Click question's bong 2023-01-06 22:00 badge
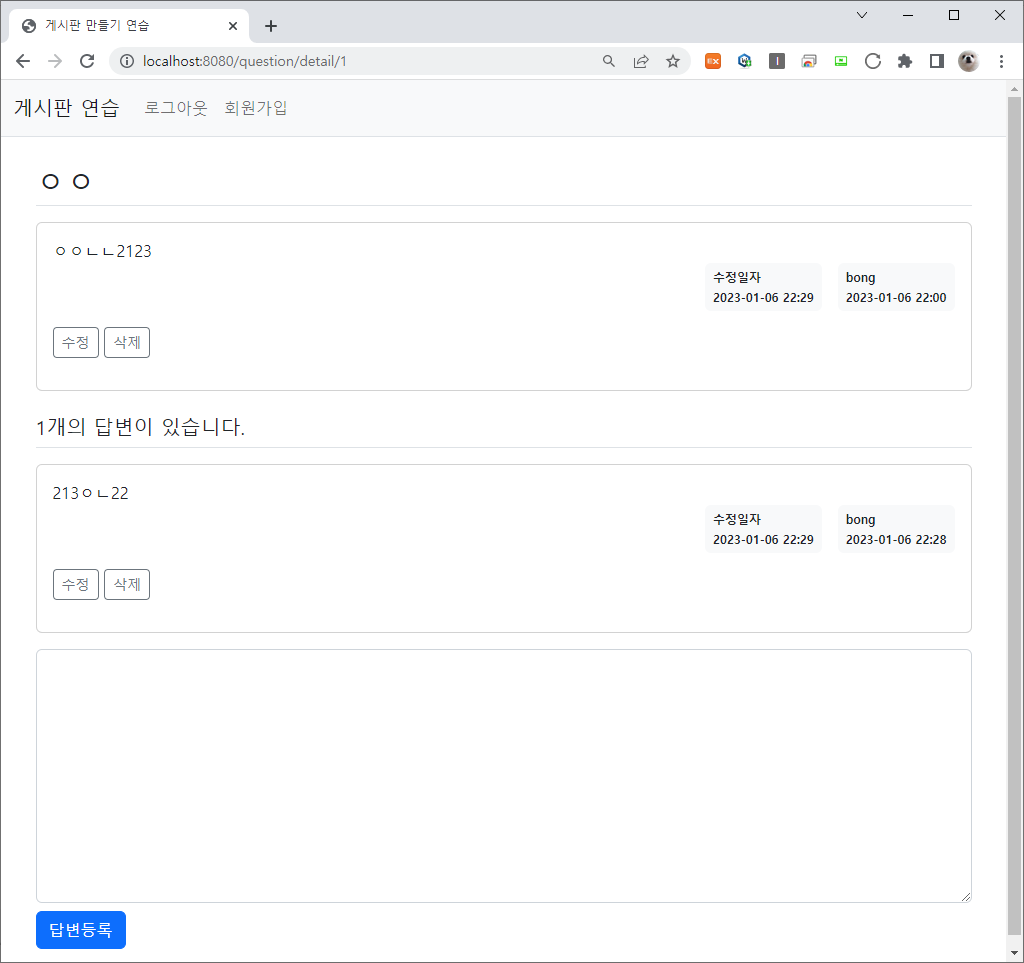1024x963 pixels. pyautogui.click(x=896, y=287)
